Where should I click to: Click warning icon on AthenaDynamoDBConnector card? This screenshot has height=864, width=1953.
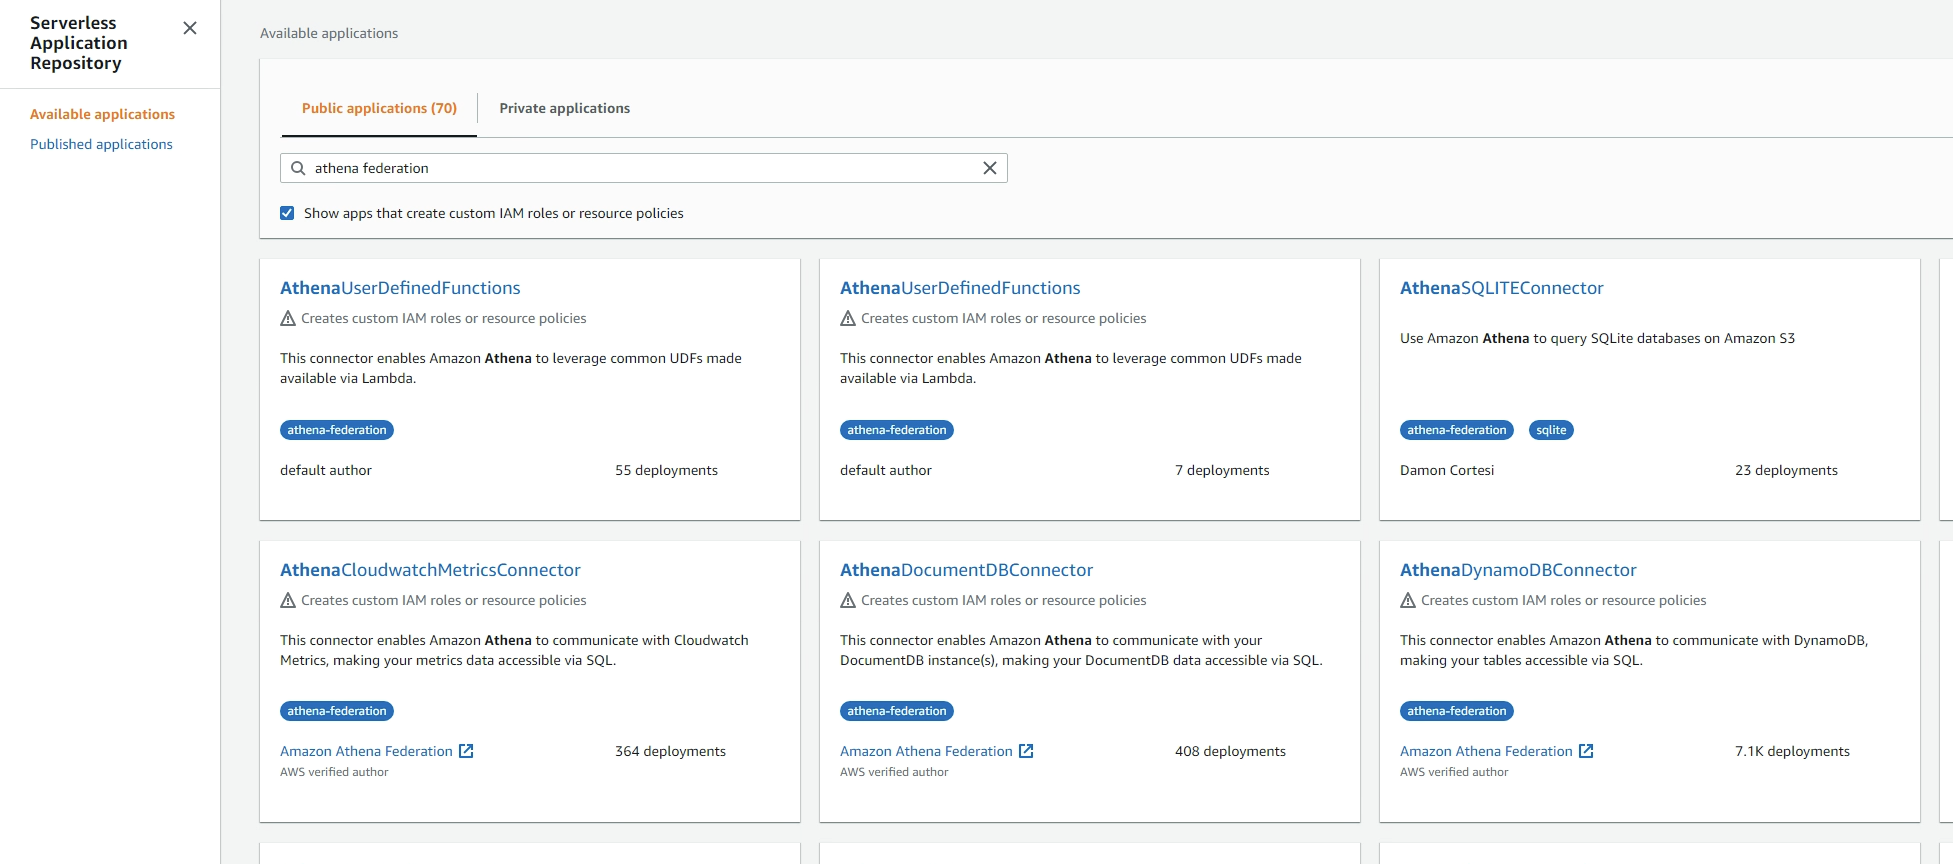click(x=1408, y=600)
